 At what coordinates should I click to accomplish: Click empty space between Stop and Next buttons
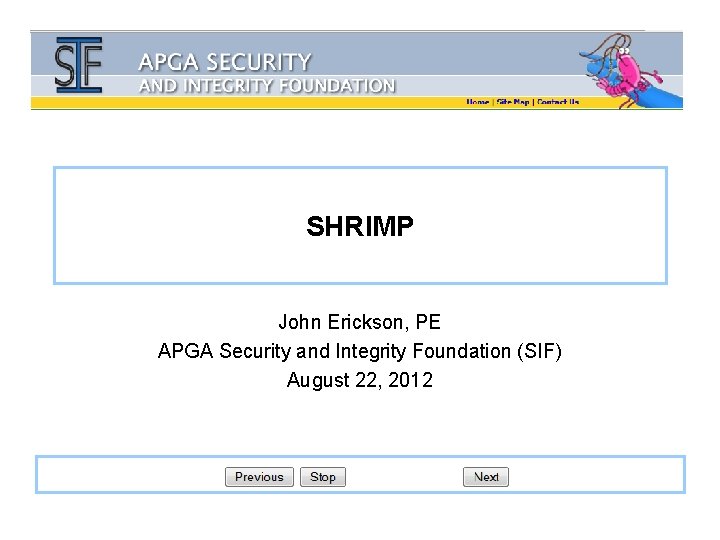404,477
